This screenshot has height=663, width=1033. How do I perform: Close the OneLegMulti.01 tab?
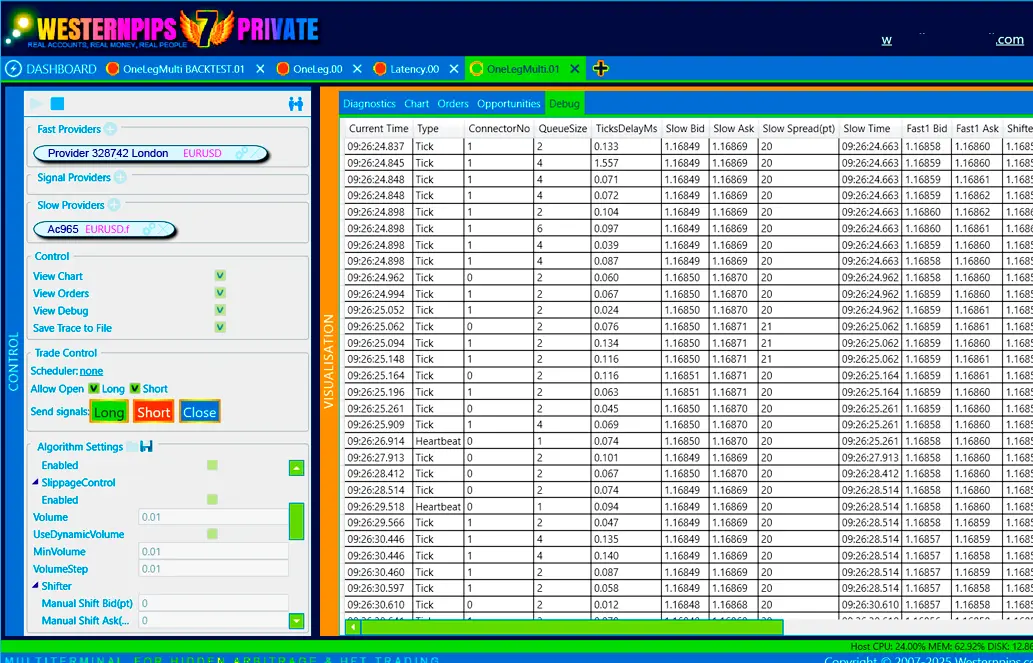tap(574, 69)
